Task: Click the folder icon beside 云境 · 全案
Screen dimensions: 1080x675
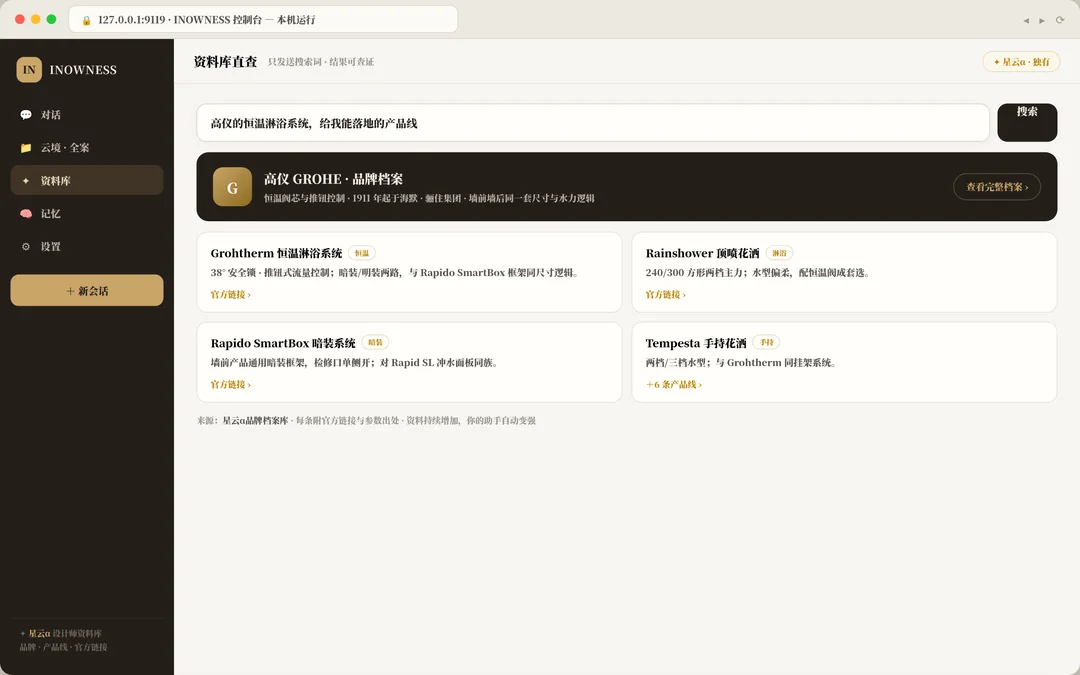Action: (x=25, y=148)
